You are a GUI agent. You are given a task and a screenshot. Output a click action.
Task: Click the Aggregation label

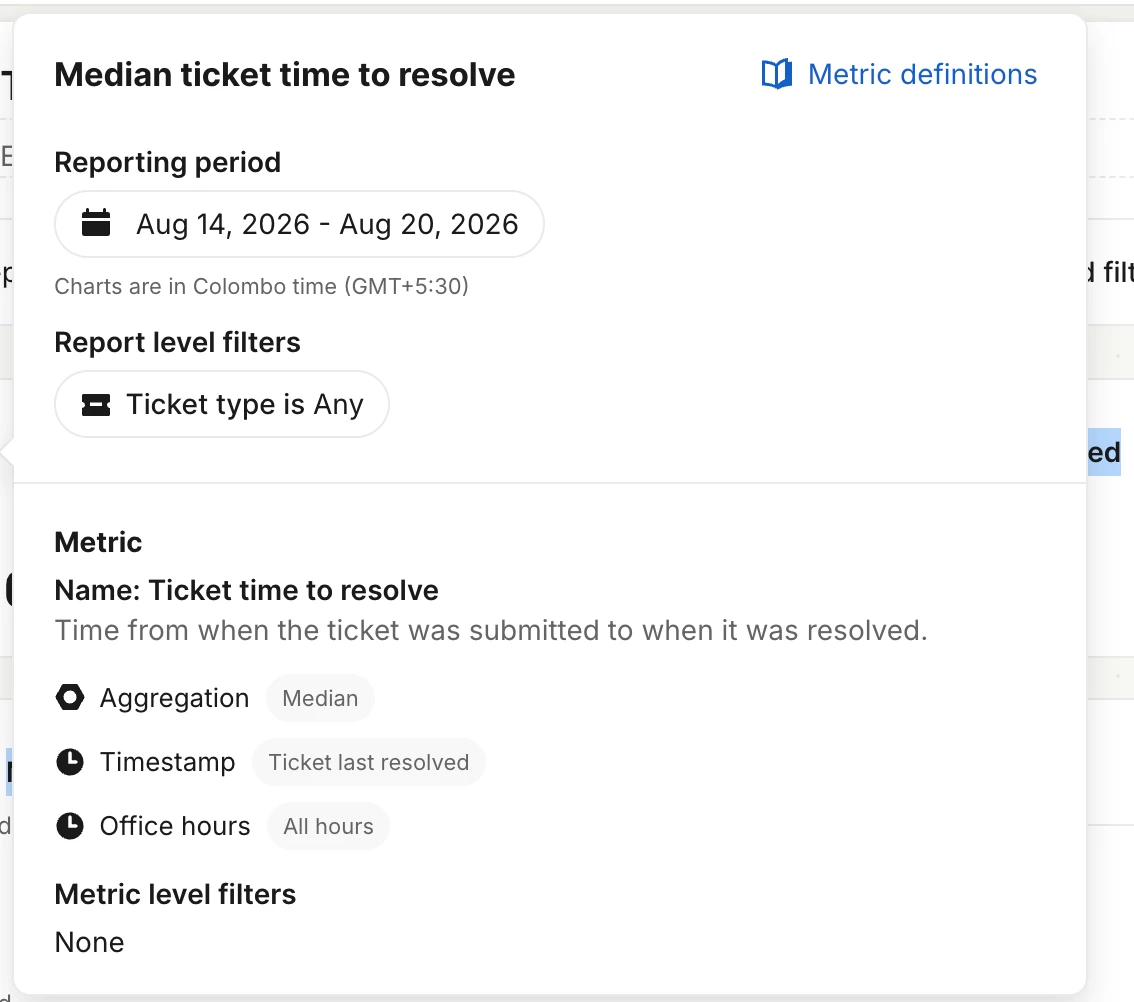point(174,698)
